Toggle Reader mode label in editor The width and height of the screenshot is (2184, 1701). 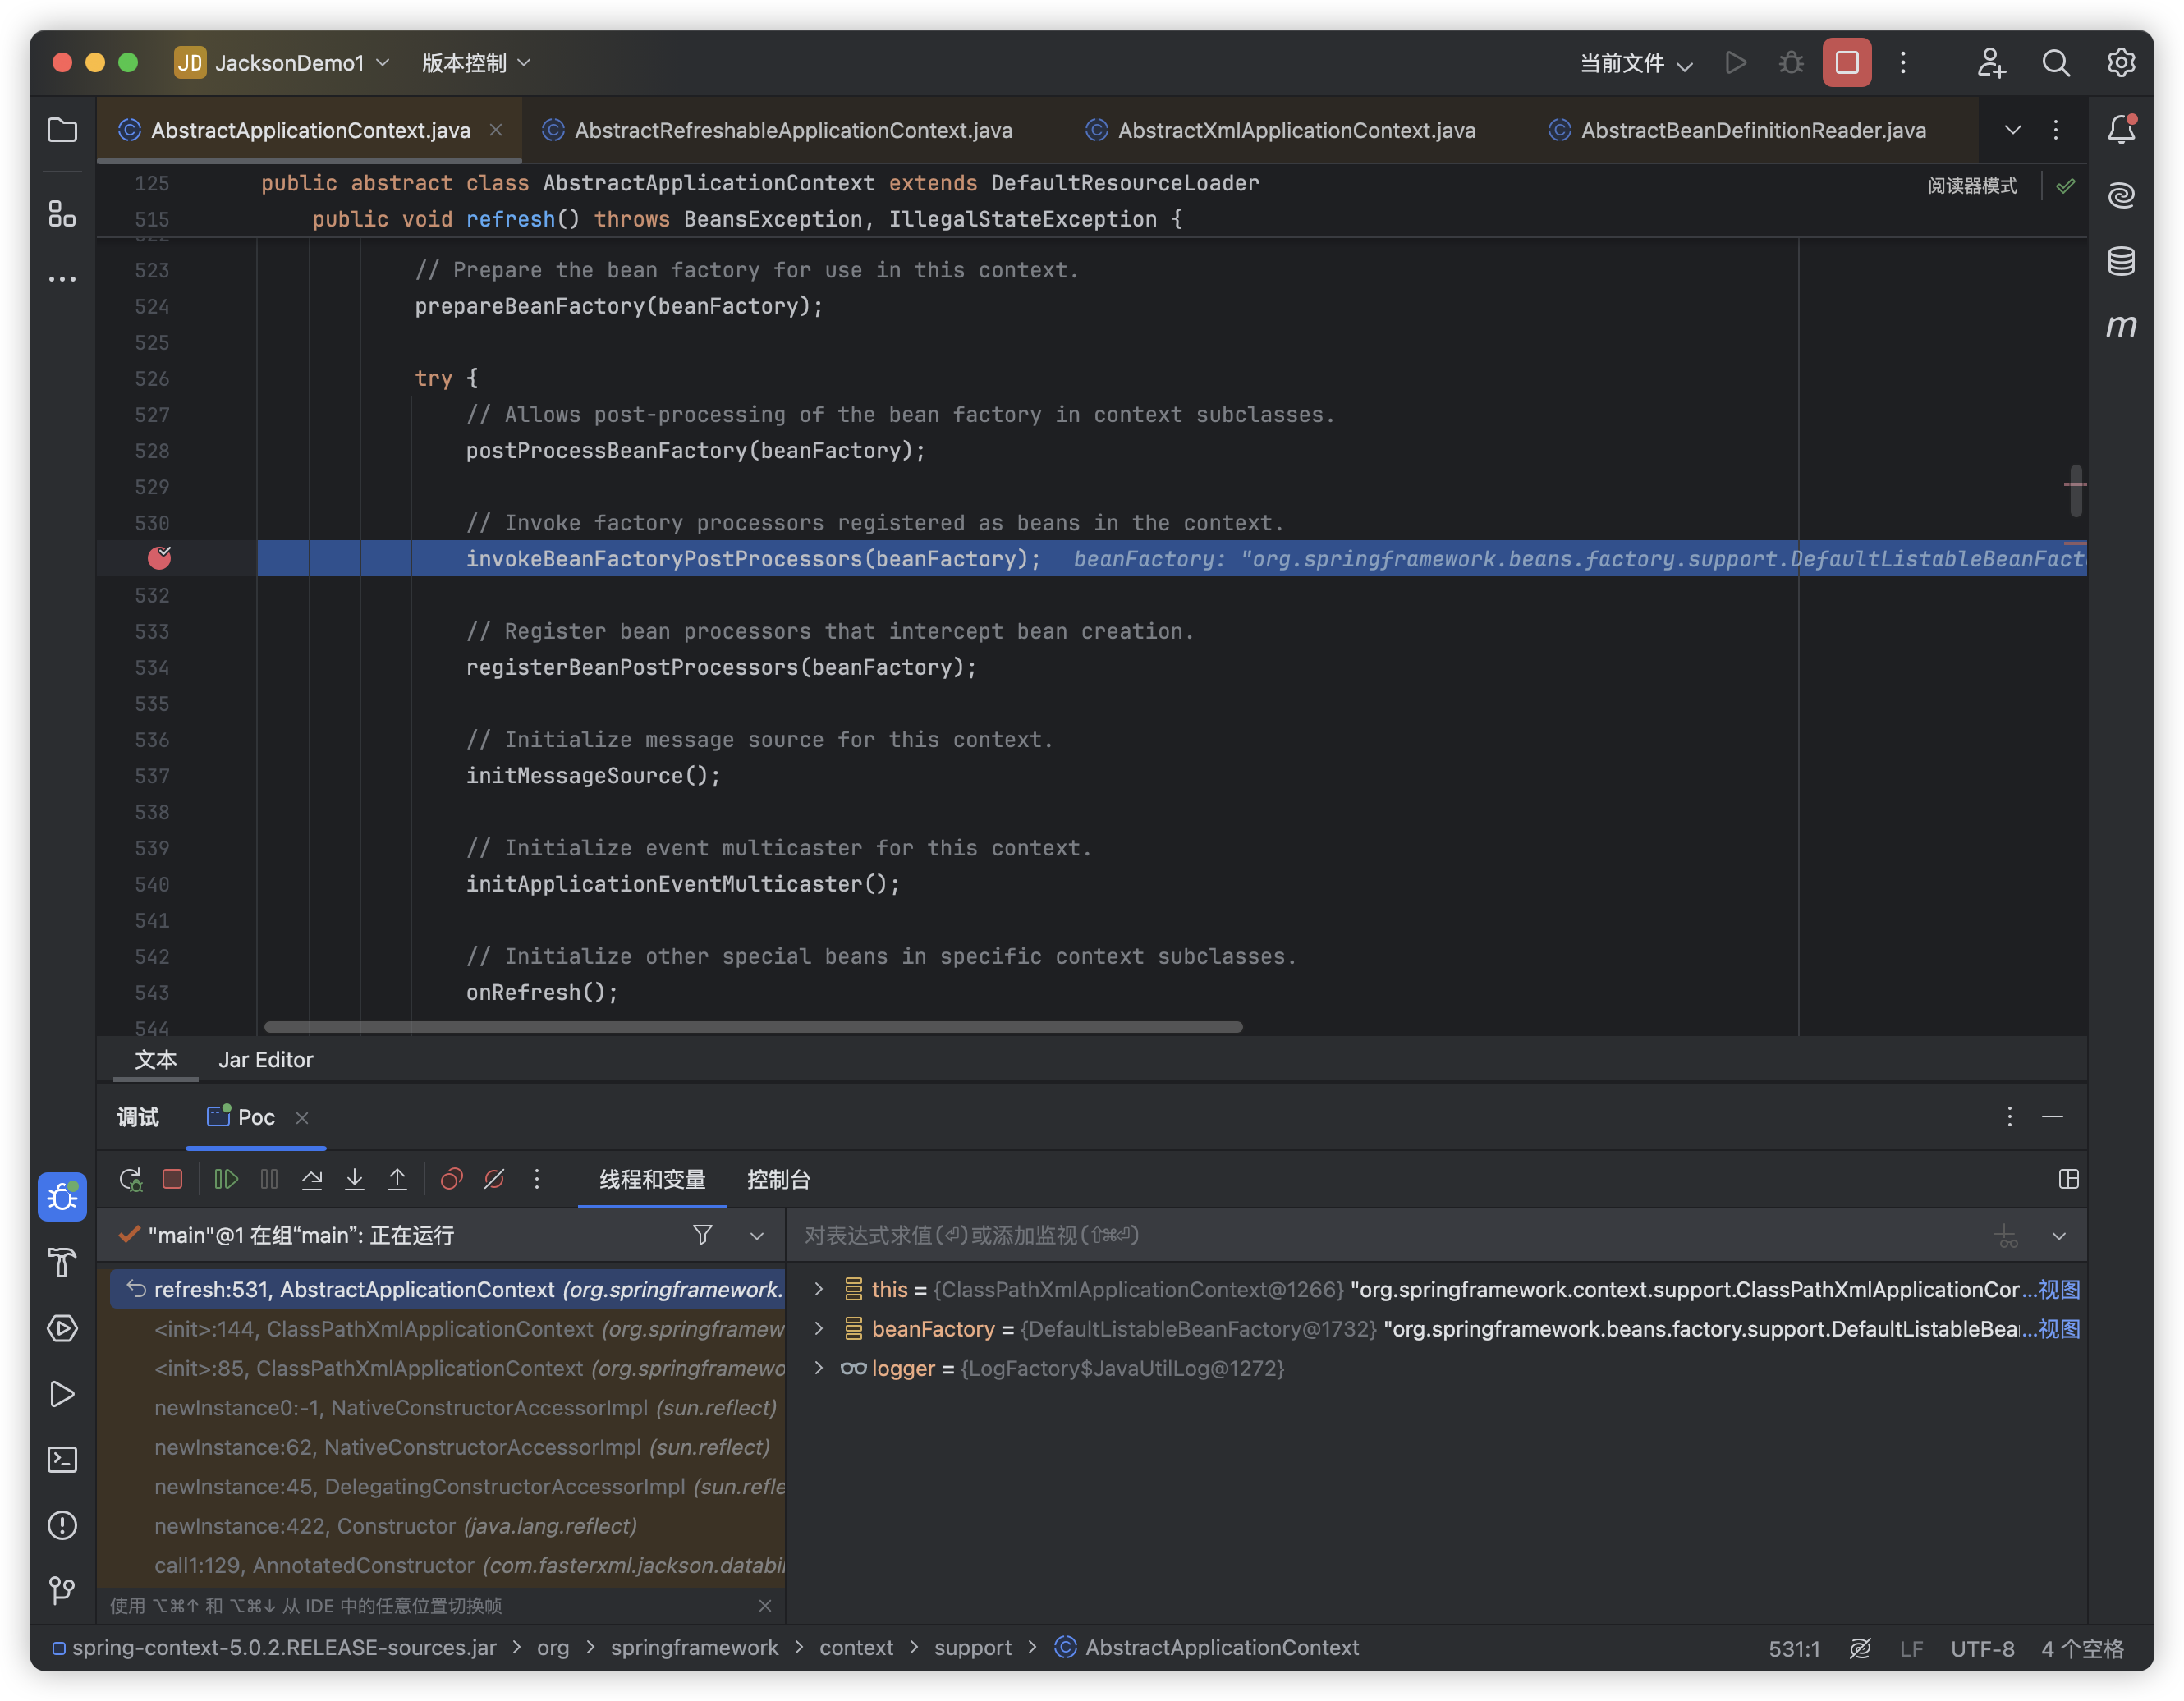tap(1972, 186)
